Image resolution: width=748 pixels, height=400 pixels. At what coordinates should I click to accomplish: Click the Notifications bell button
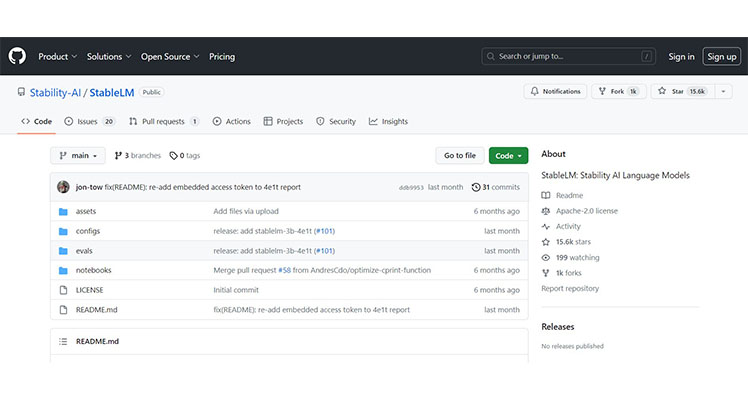pyautogui.click(x=555, y=91)
